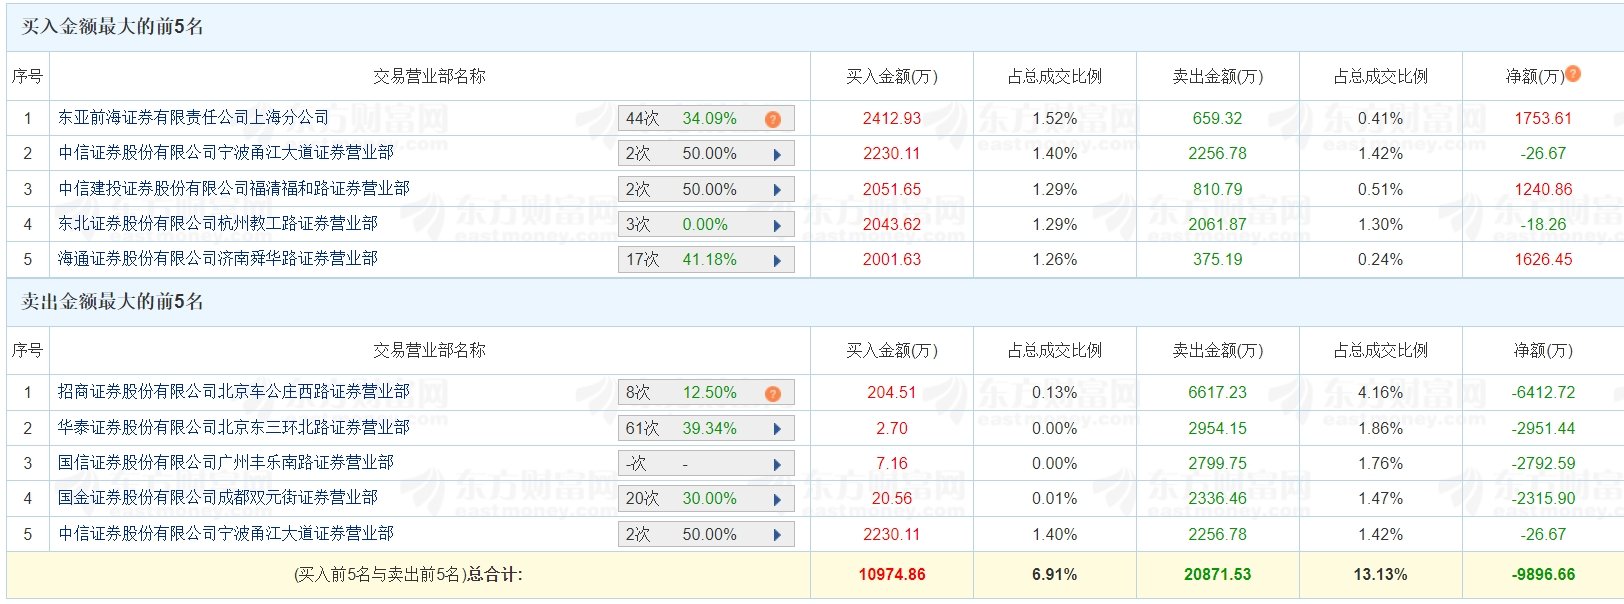Open 中信建投证券福清福和路证券营业部 link
Image resolution: width=1624 pixels, height=604 pixels.
234,188
